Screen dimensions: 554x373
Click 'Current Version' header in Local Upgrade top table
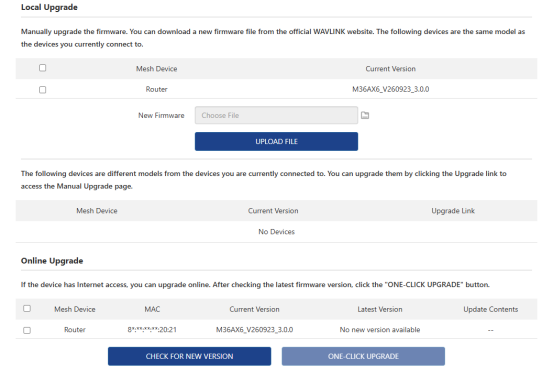point(390,69)
